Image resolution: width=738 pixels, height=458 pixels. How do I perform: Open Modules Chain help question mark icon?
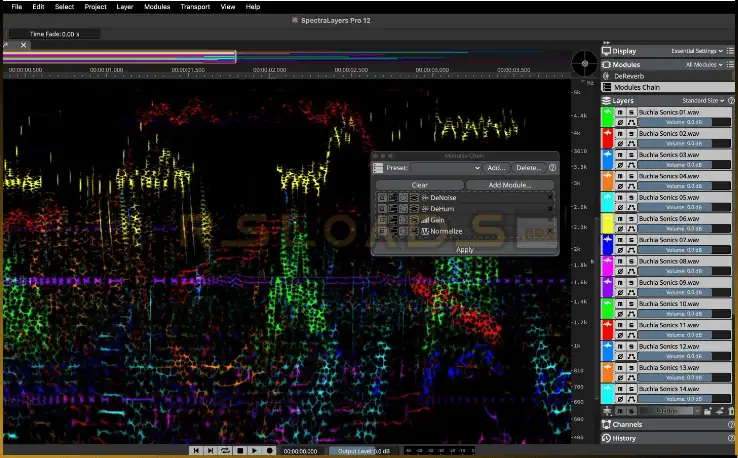tap(552, 168)
